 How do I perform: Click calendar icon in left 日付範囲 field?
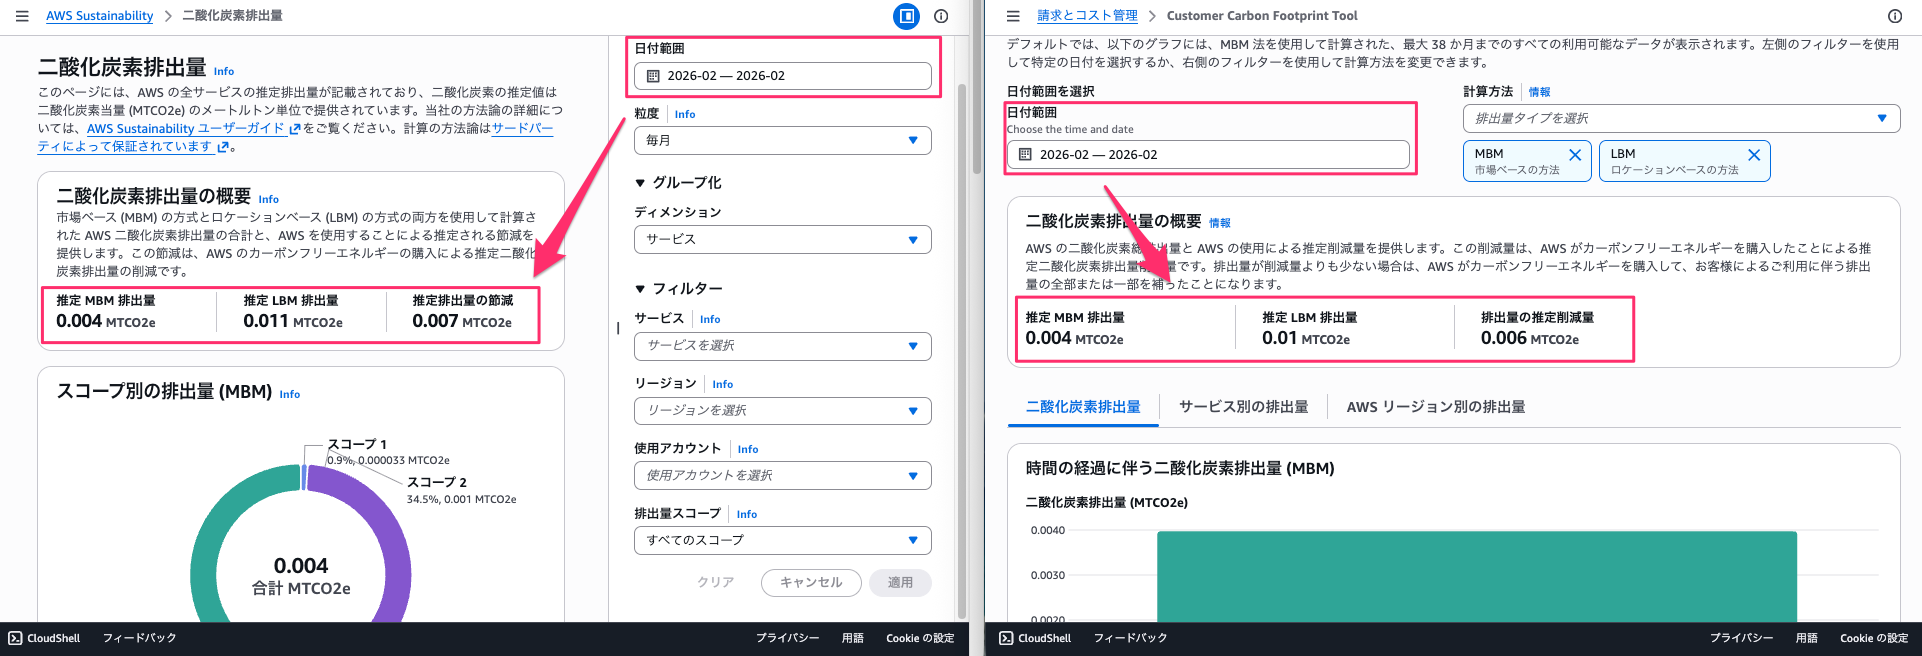point(653,76)
